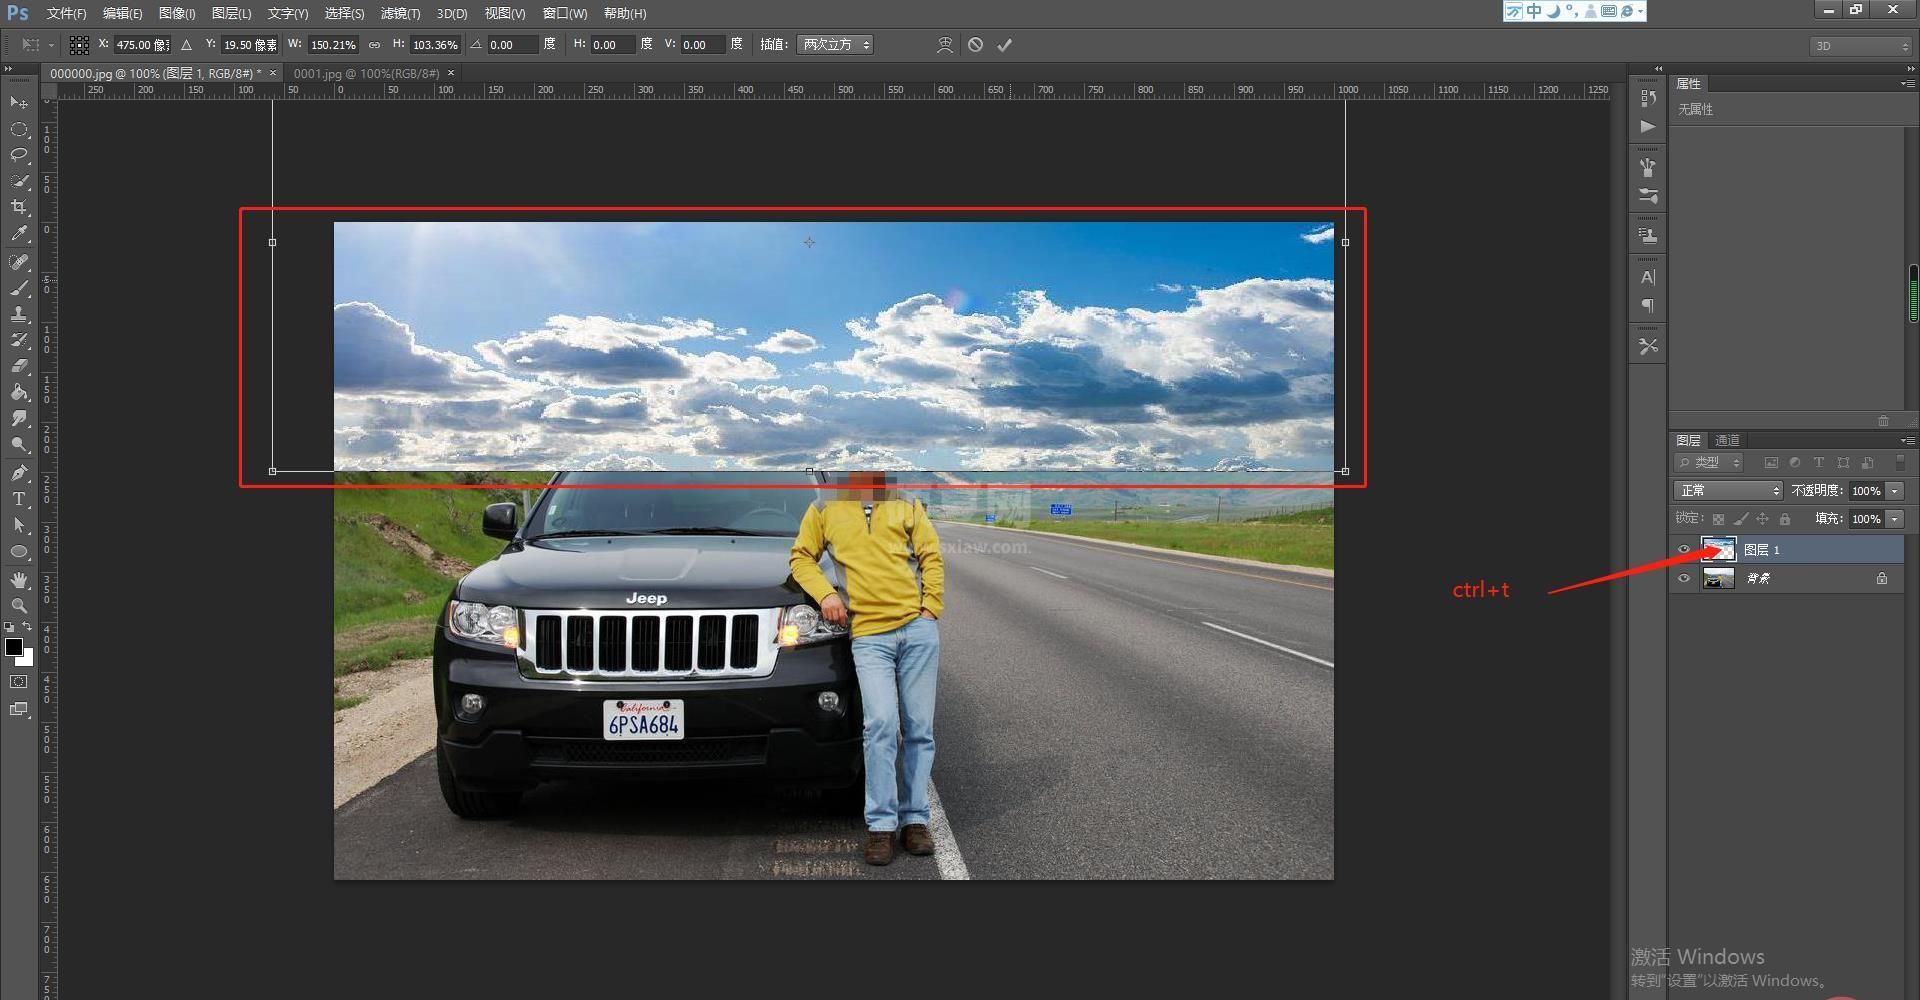The width and height of the screenshot is (1920, 1000).
Task: Select the Lasso tool
Action: (x=19, y=155)
